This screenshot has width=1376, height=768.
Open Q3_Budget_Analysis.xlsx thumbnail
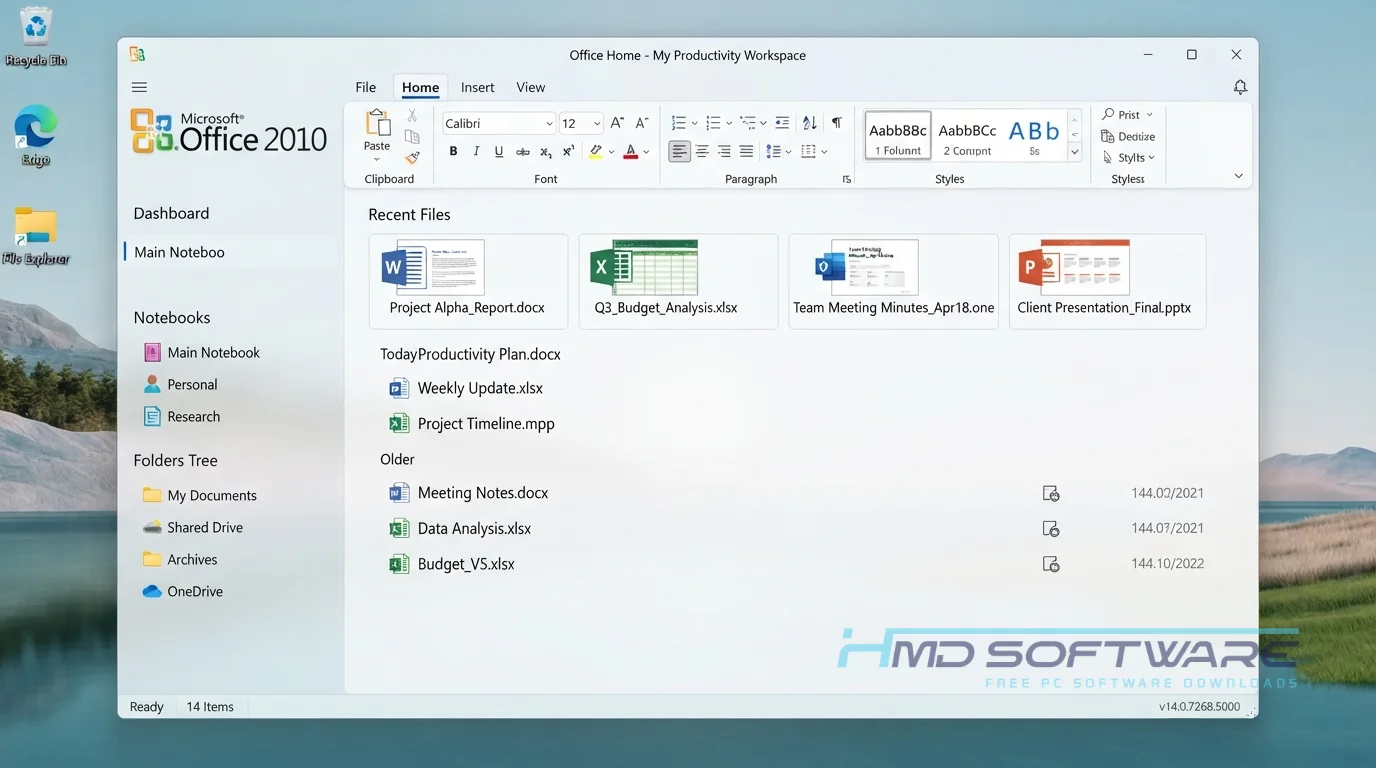(678, 281)
